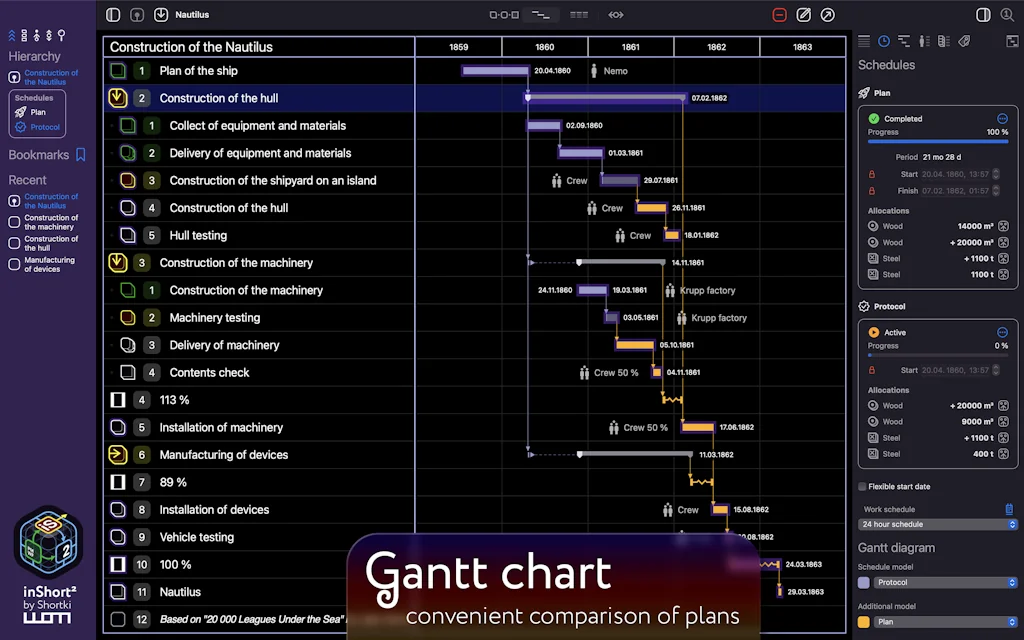Click the tag icon in inspector tabs

[x=964, y=41]
